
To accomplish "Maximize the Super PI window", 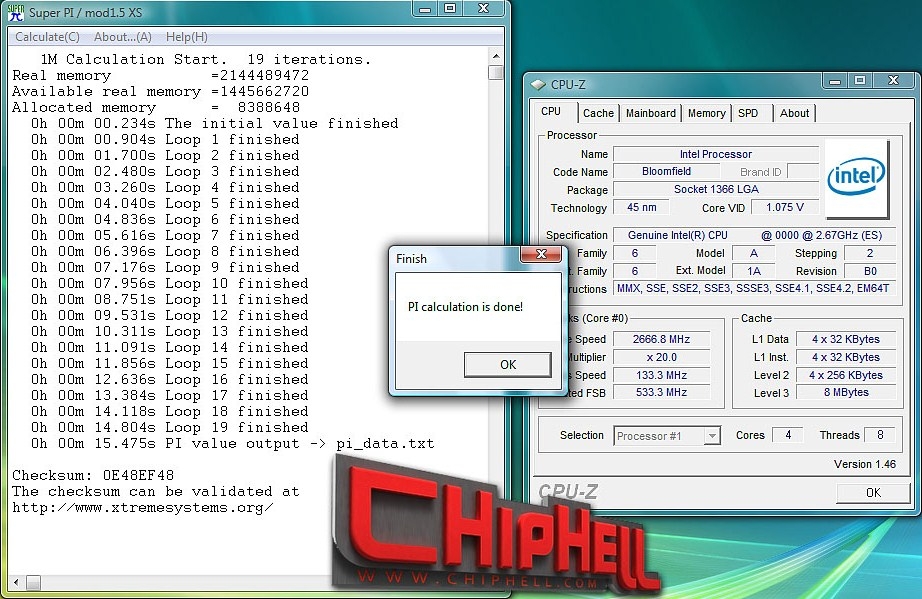I will pyautogui.click(x=450, y=9).
